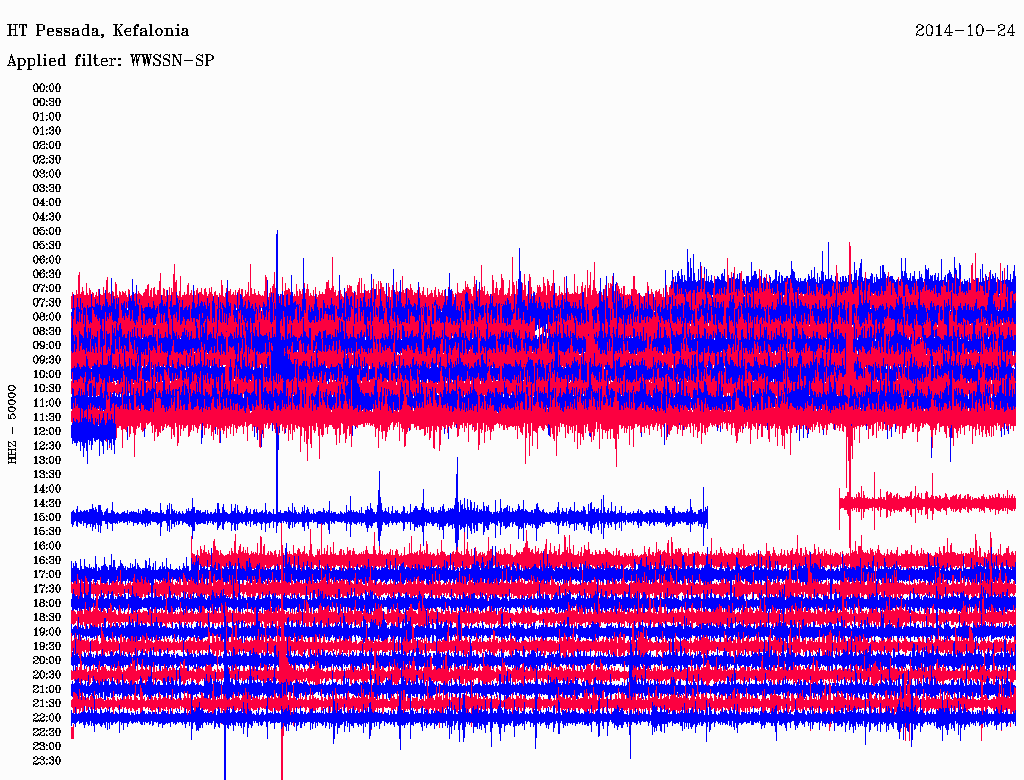Click the 03:30 time label
This screenshot has width=1024, height=780.
(x=47, y=188)
